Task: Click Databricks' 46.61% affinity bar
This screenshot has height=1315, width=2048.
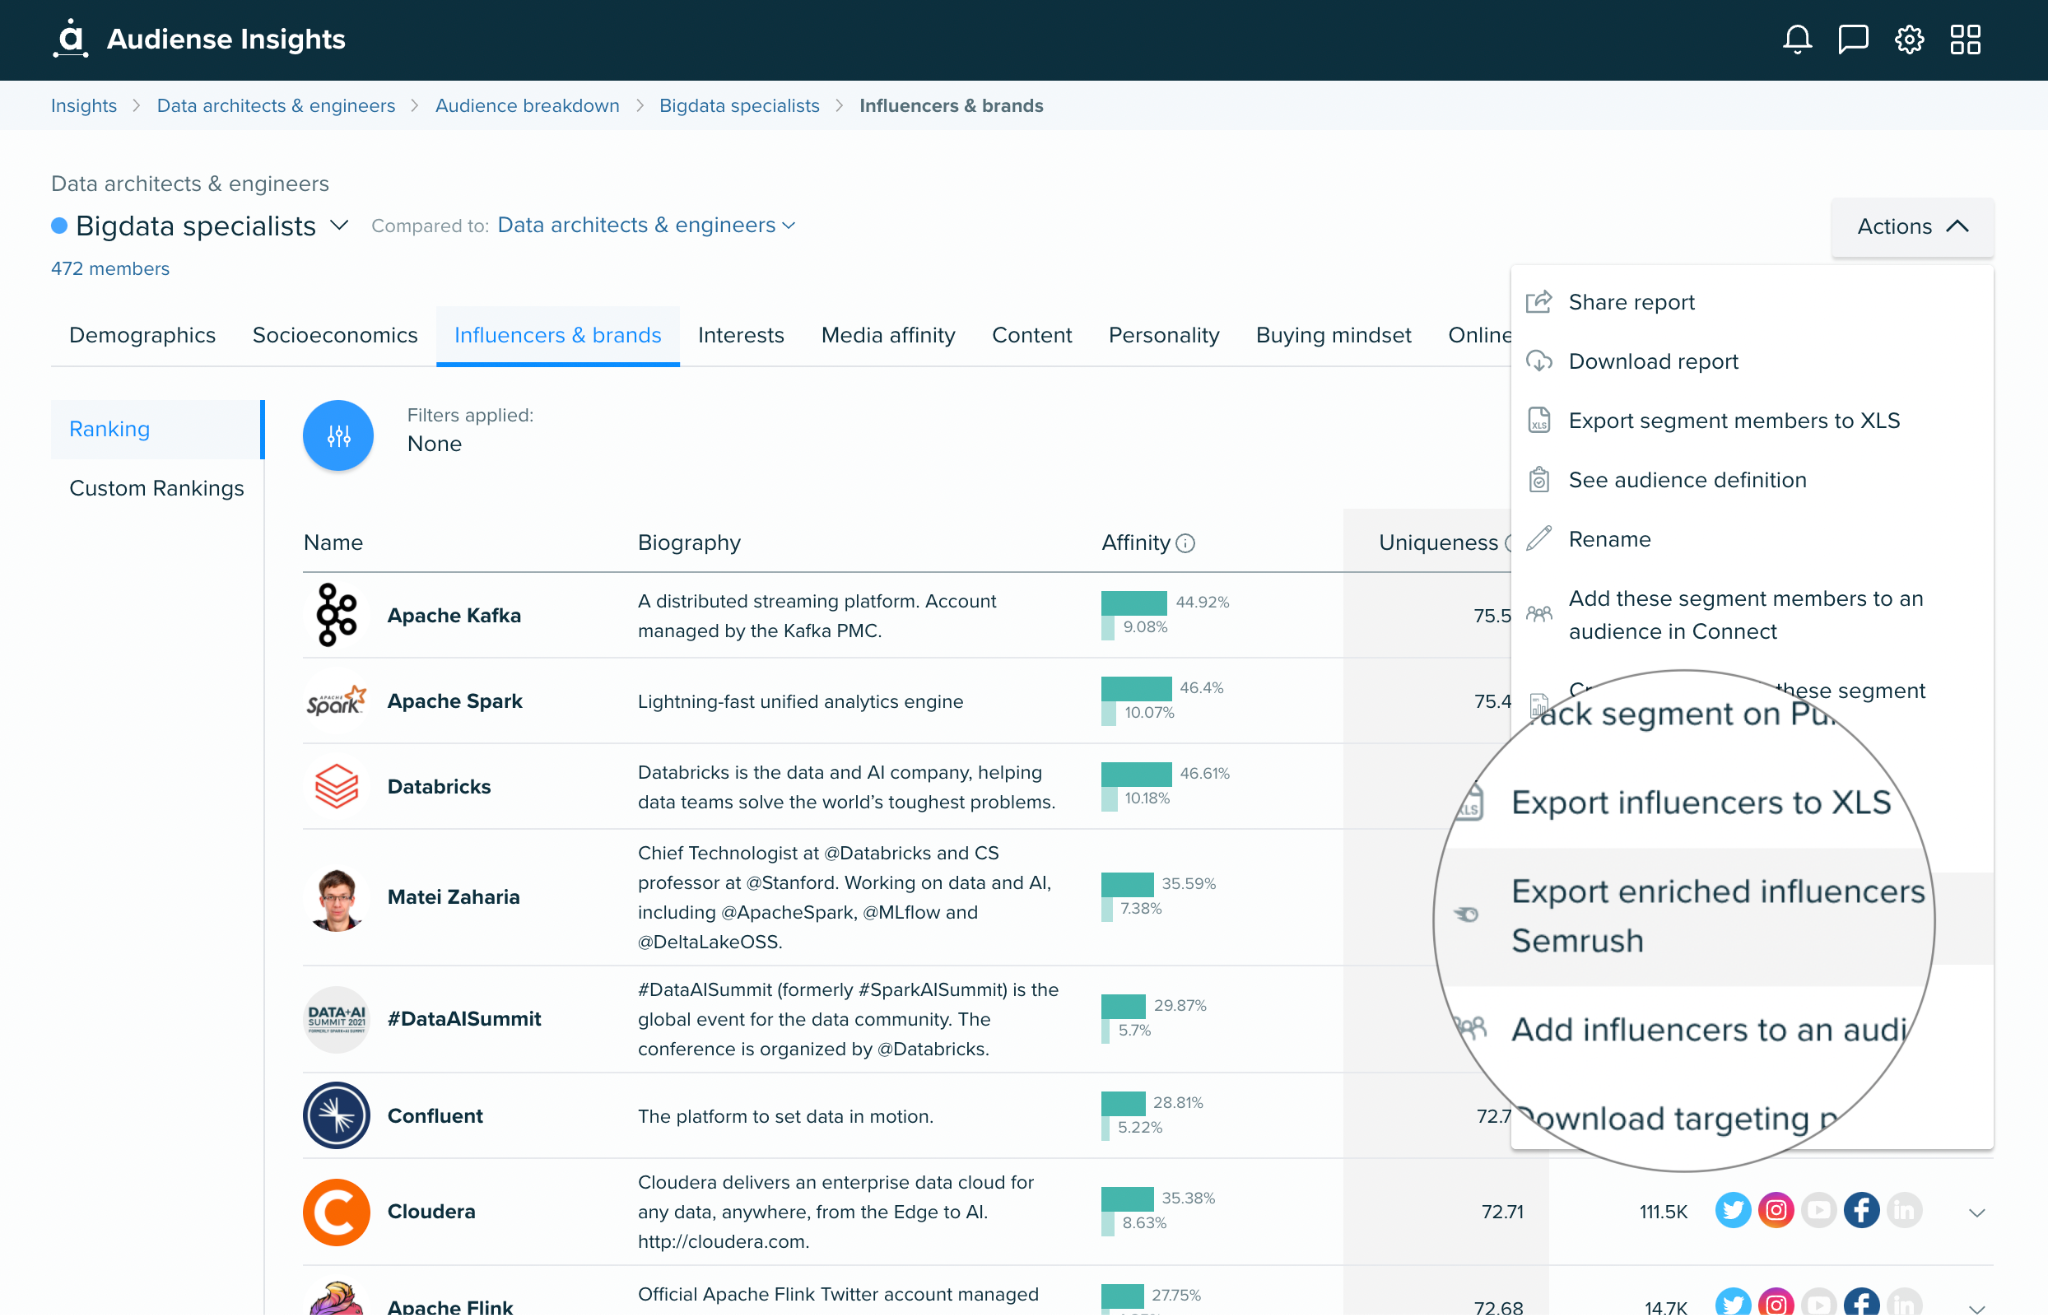Action: click(1136, 774)
